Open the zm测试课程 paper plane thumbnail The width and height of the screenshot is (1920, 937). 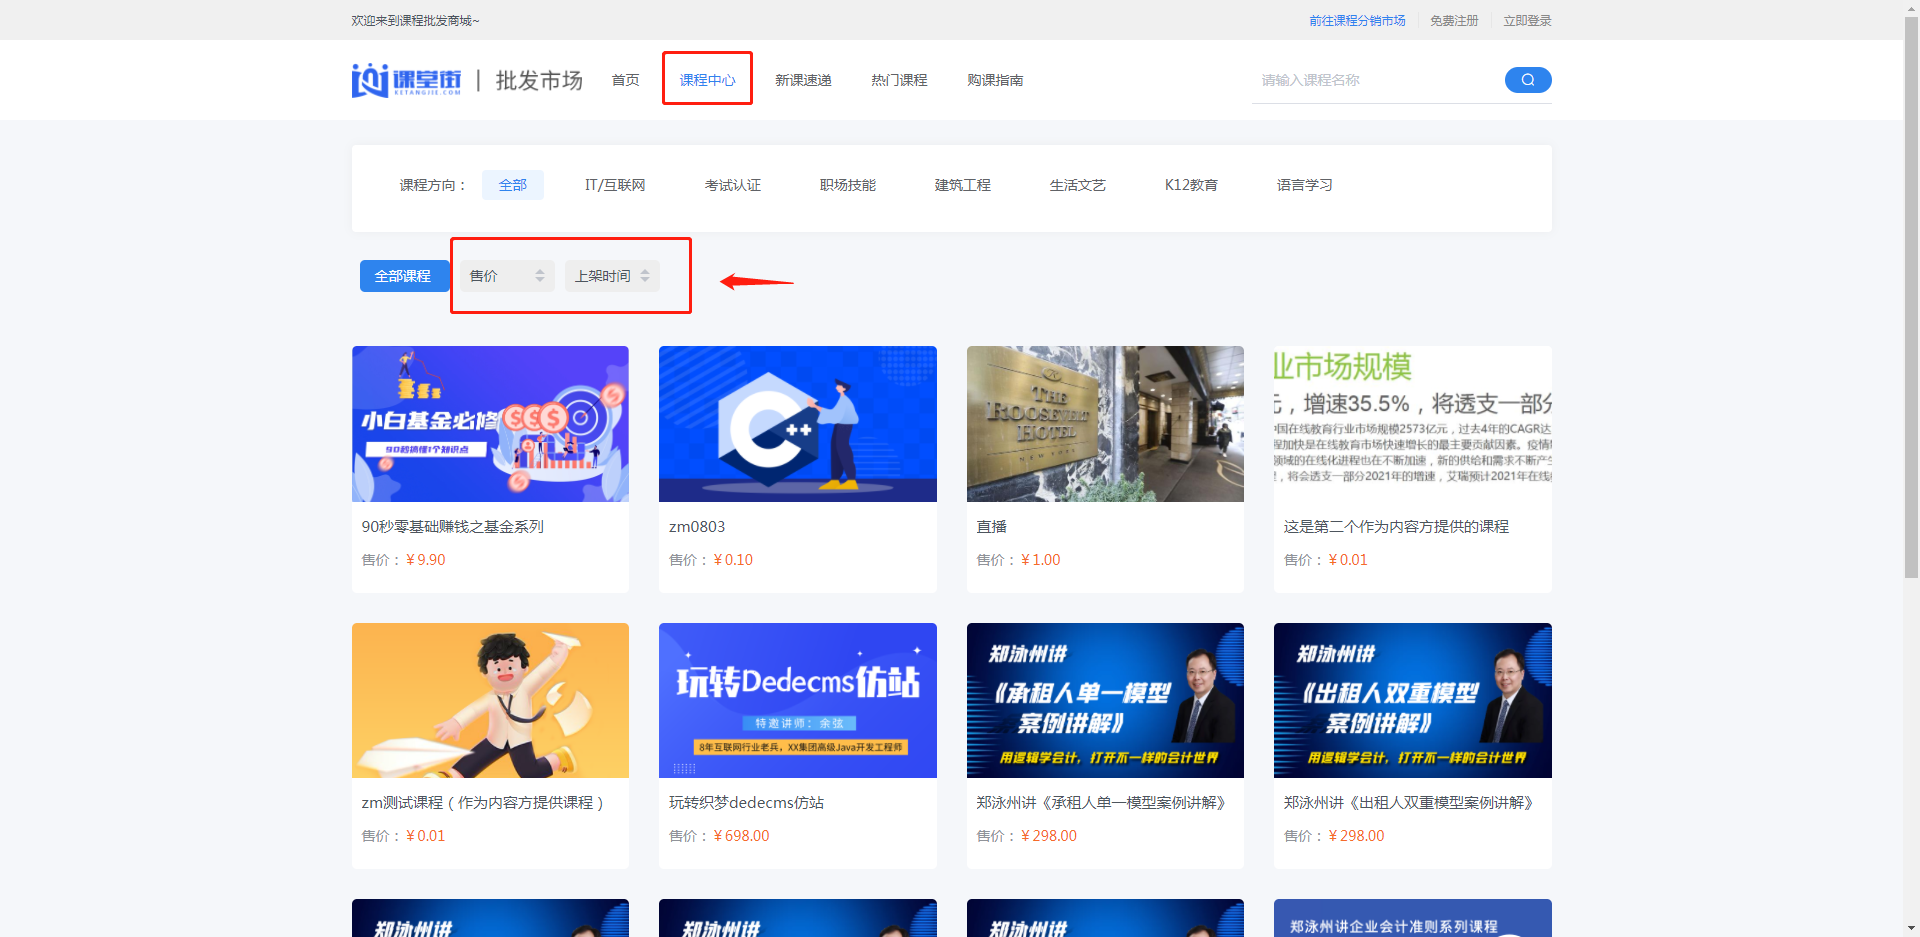[x=490, y=700]
